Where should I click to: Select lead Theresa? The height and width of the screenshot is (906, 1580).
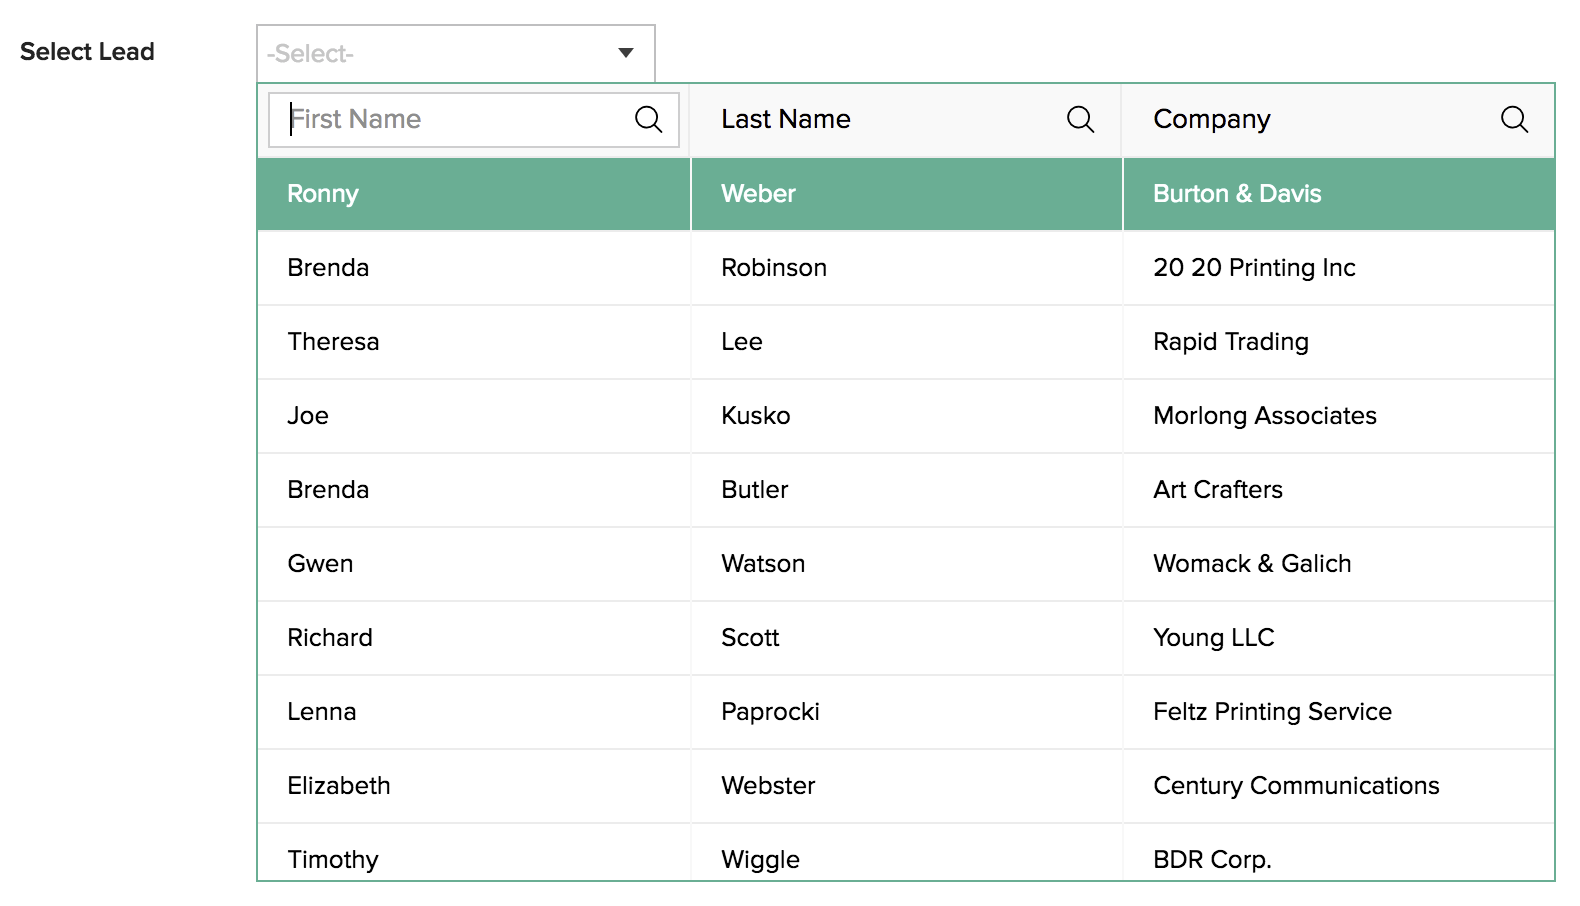333,342
